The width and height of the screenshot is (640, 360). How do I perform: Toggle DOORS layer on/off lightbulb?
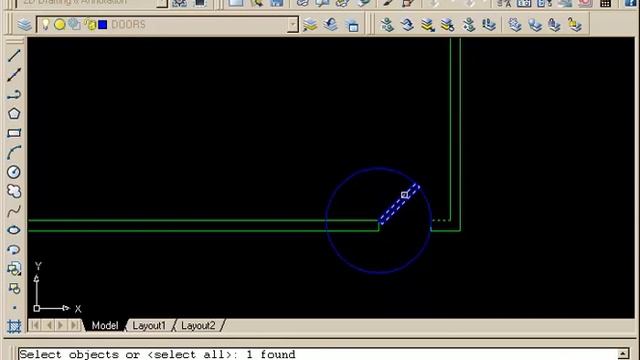coord(46,24)
